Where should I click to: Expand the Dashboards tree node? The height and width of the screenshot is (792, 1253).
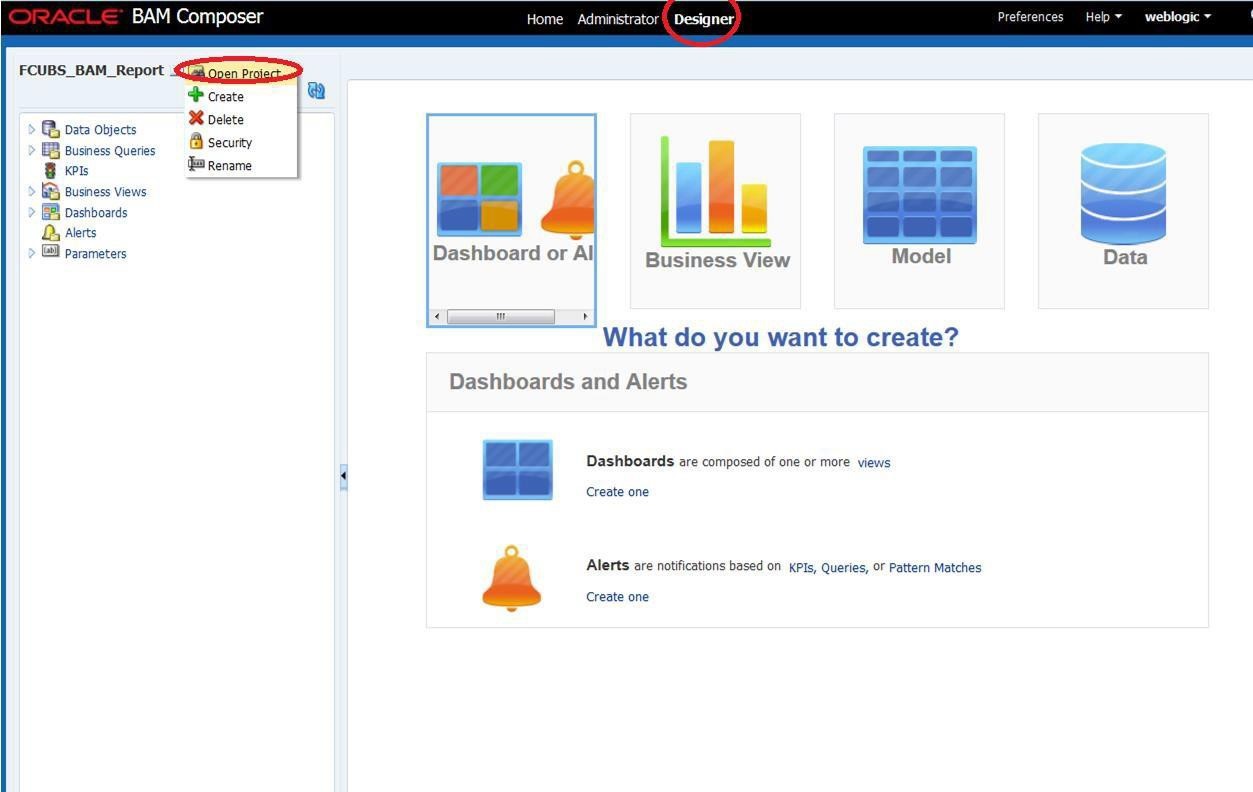[32, 212]
